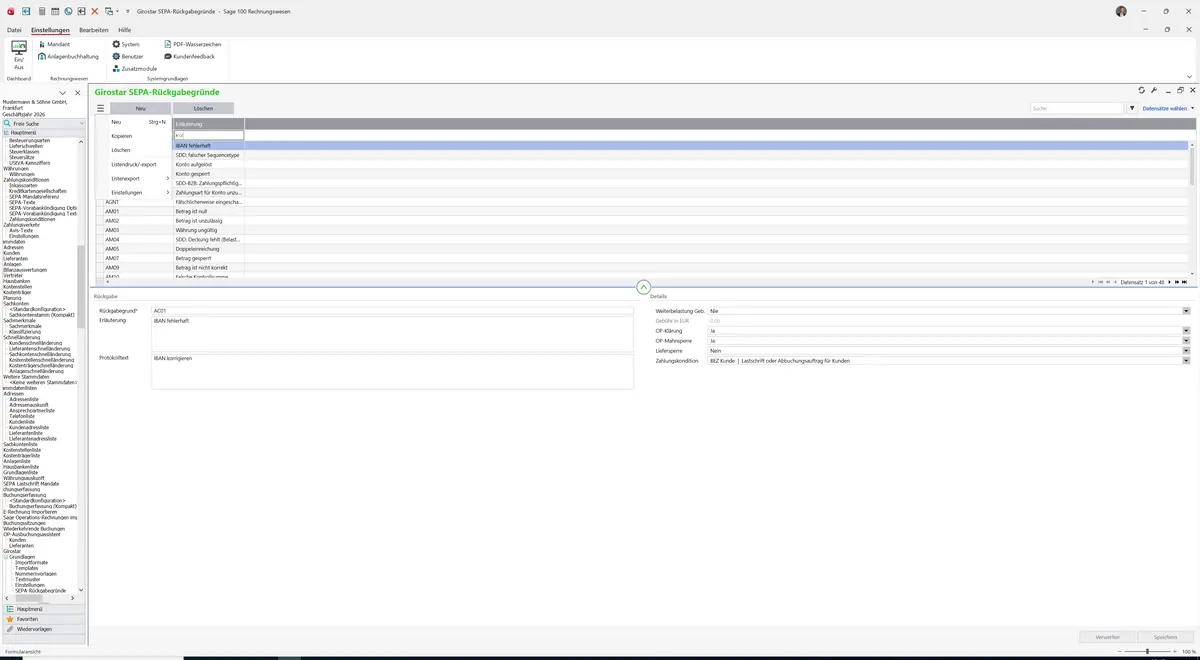Switch to the Bearbeiten ribbon tab

coord(94,30)
